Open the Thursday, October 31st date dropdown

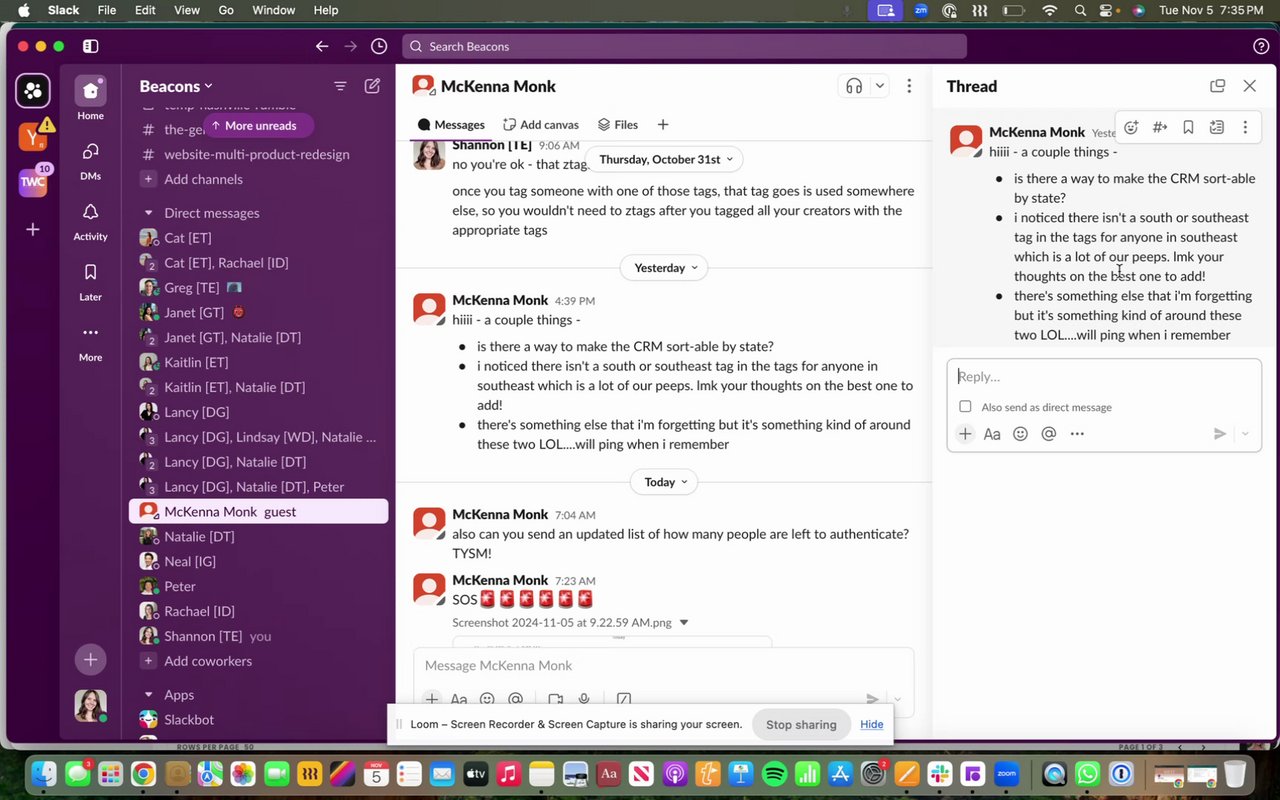click(666, 159)
